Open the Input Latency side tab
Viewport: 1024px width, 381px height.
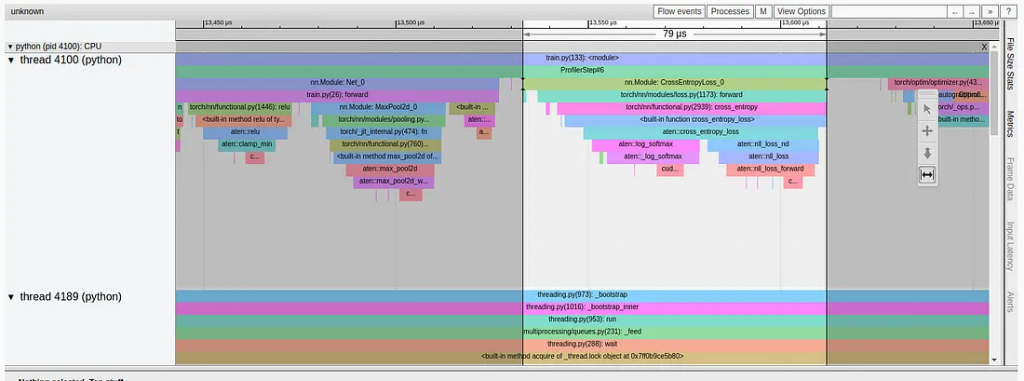pyautogui.click(x=1010, y=246)
